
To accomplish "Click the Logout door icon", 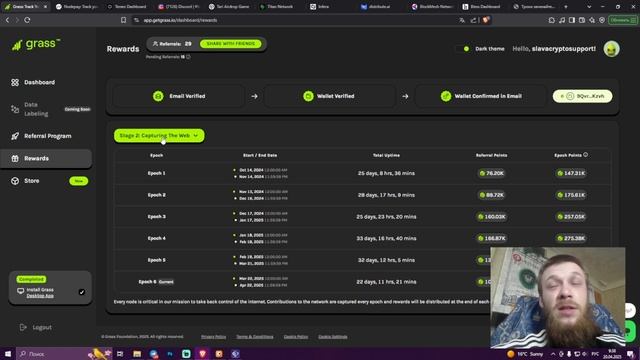I will click(x=23, y=327).
